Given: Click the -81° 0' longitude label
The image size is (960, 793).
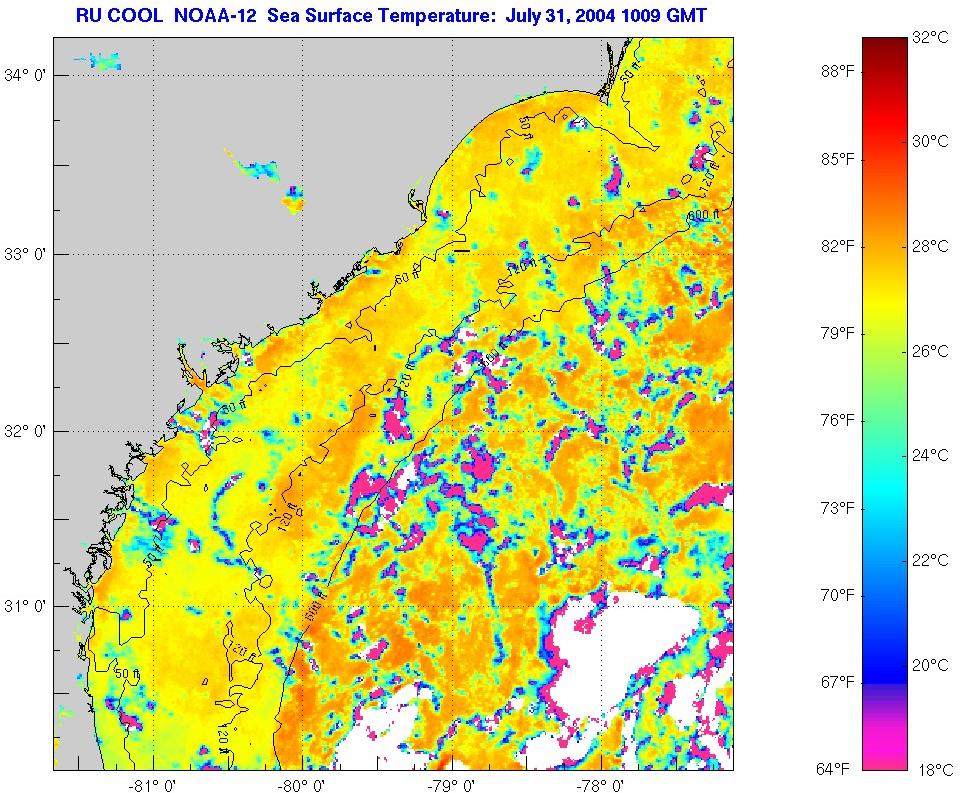Looking at the screenshot, I should [x=153, y=786].
